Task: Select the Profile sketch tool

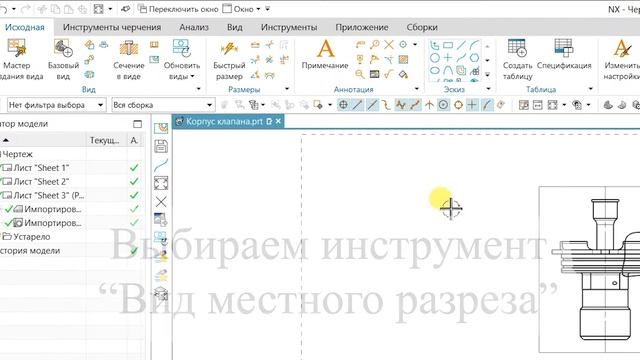Action: (x=435, y=45)
